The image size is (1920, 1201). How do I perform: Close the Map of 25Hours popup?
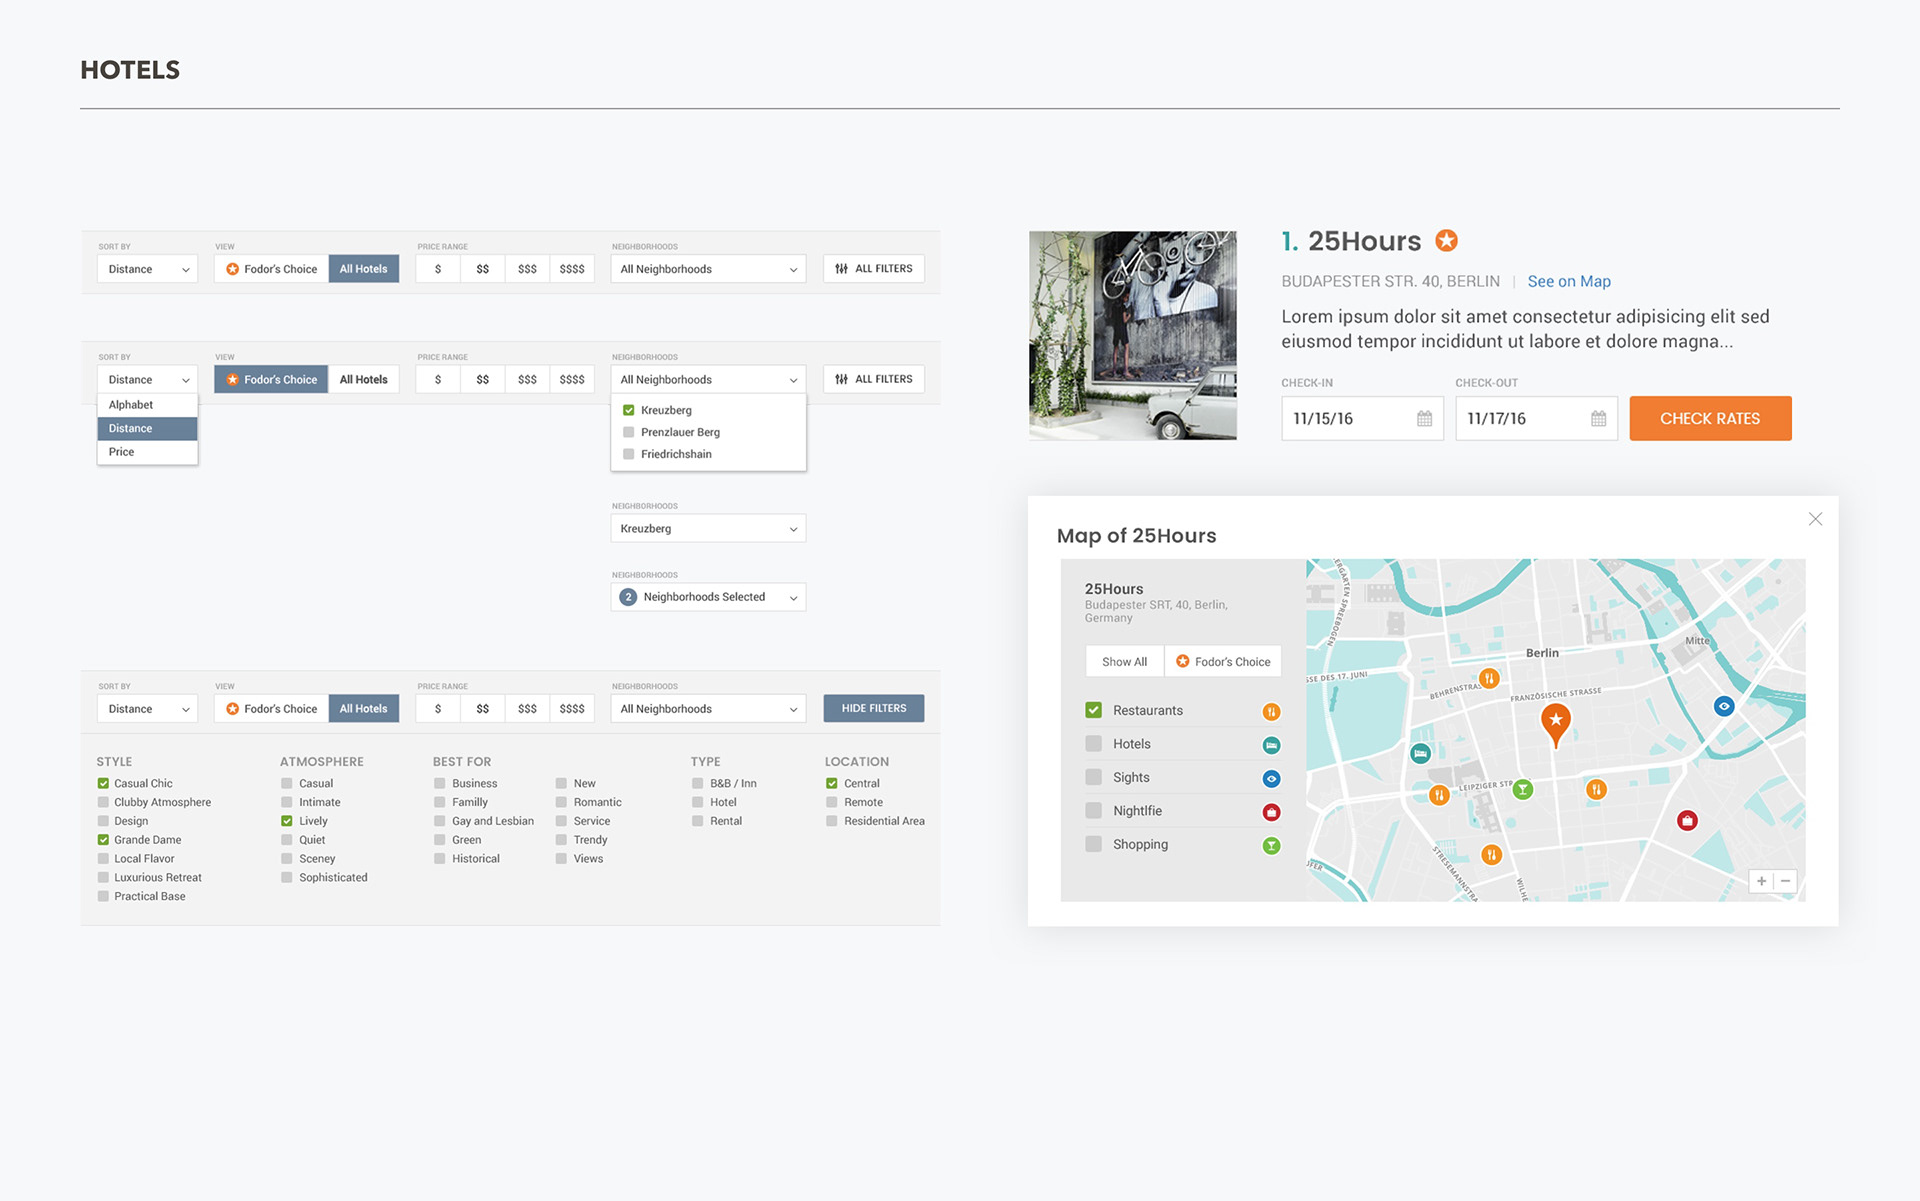point(1815,519)
